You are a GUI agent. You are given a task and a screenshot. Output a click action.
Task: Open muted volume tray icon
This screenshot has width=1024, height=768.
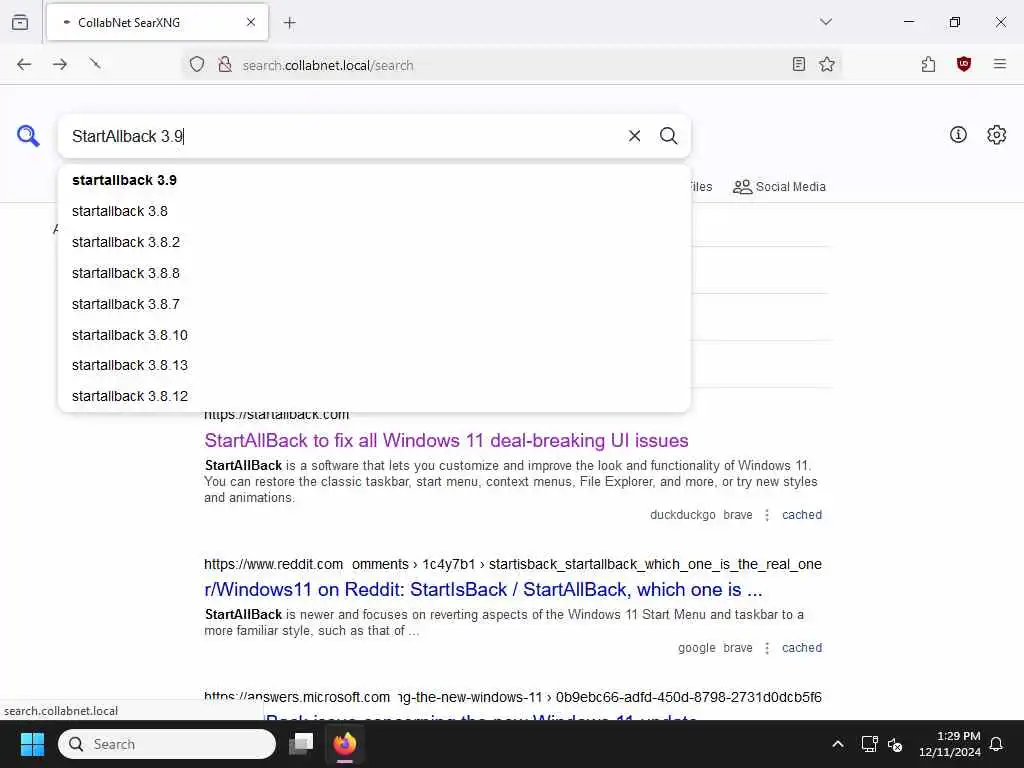895,744
